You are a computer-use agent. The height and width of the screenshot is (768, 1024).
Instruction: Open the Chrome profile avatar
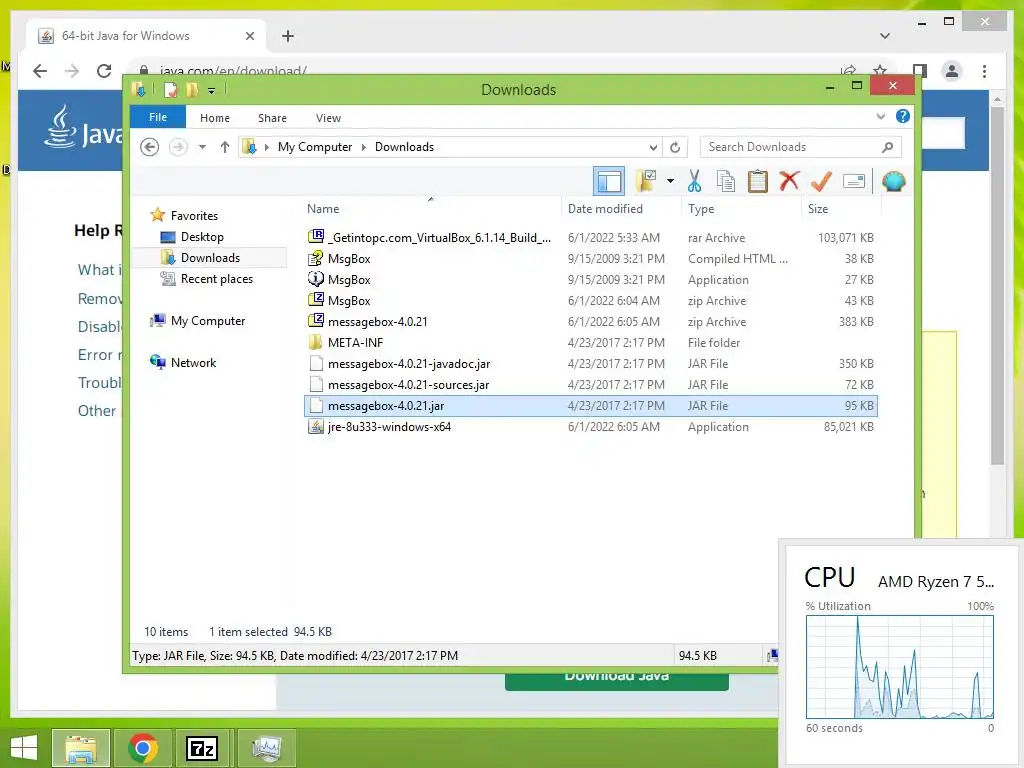(952, 71)
